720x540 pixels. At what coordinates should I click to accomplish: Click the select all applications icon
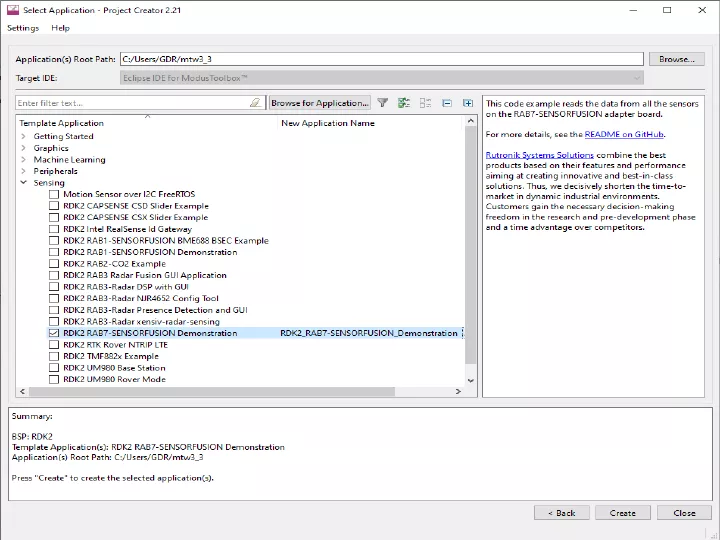click(x=404, y=103)
